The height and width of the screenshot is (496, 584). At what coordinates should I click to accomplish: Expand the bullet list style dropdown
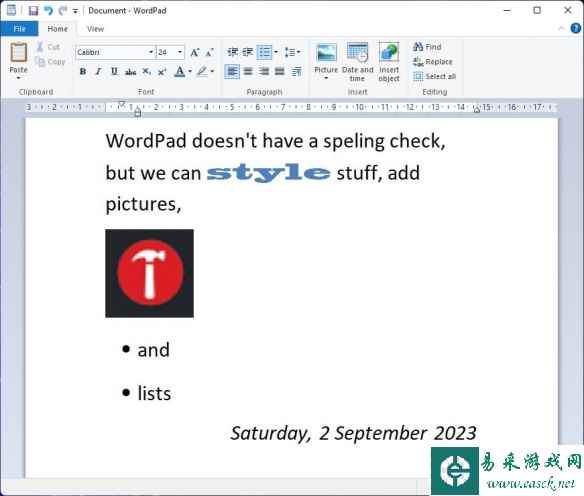(276, 52)
